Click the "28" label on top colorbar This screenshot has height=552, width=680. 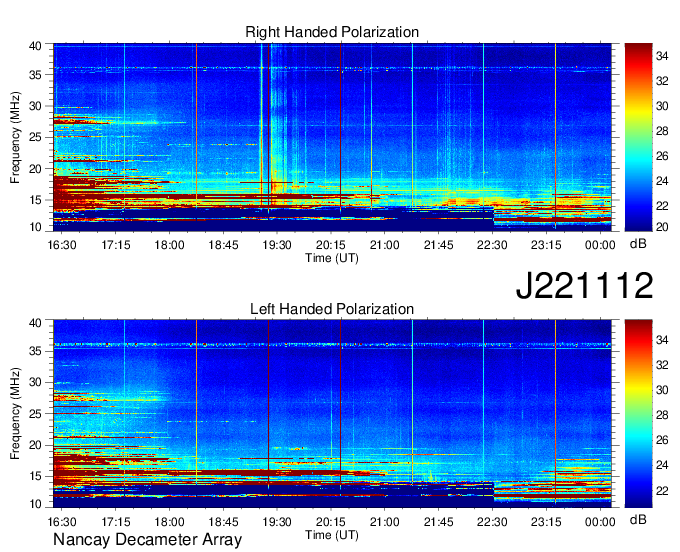tap(662, 131)
